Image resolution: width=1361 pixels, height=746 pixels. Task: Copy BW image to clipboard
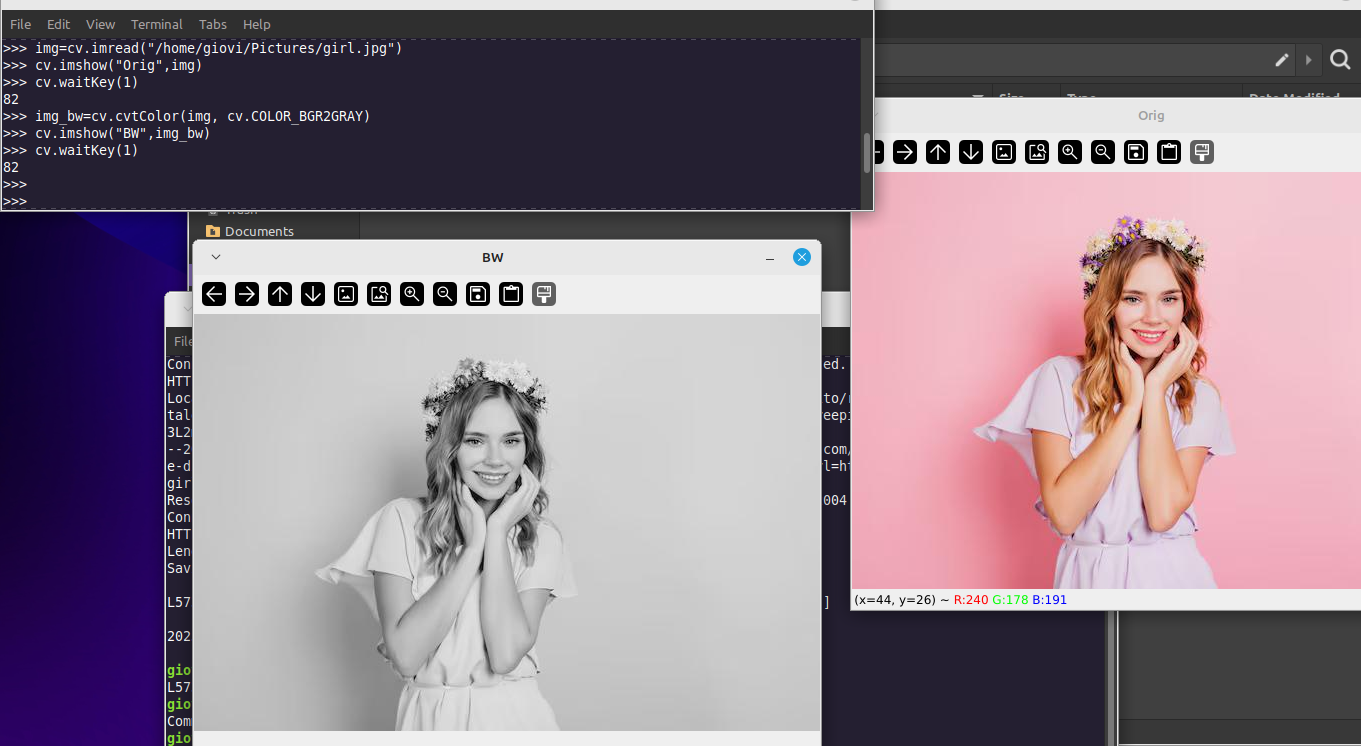511,294
